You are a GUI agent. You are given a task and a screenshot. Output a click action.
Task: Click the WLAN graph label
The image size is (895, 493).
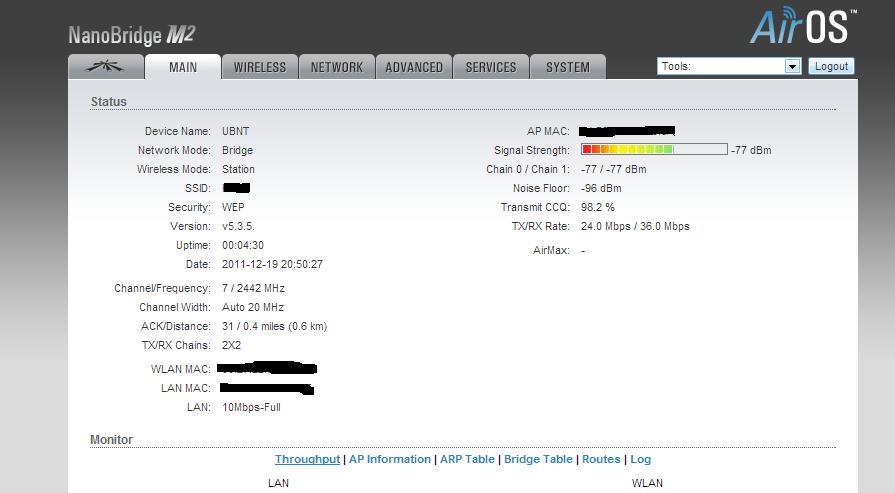(647, 483)
